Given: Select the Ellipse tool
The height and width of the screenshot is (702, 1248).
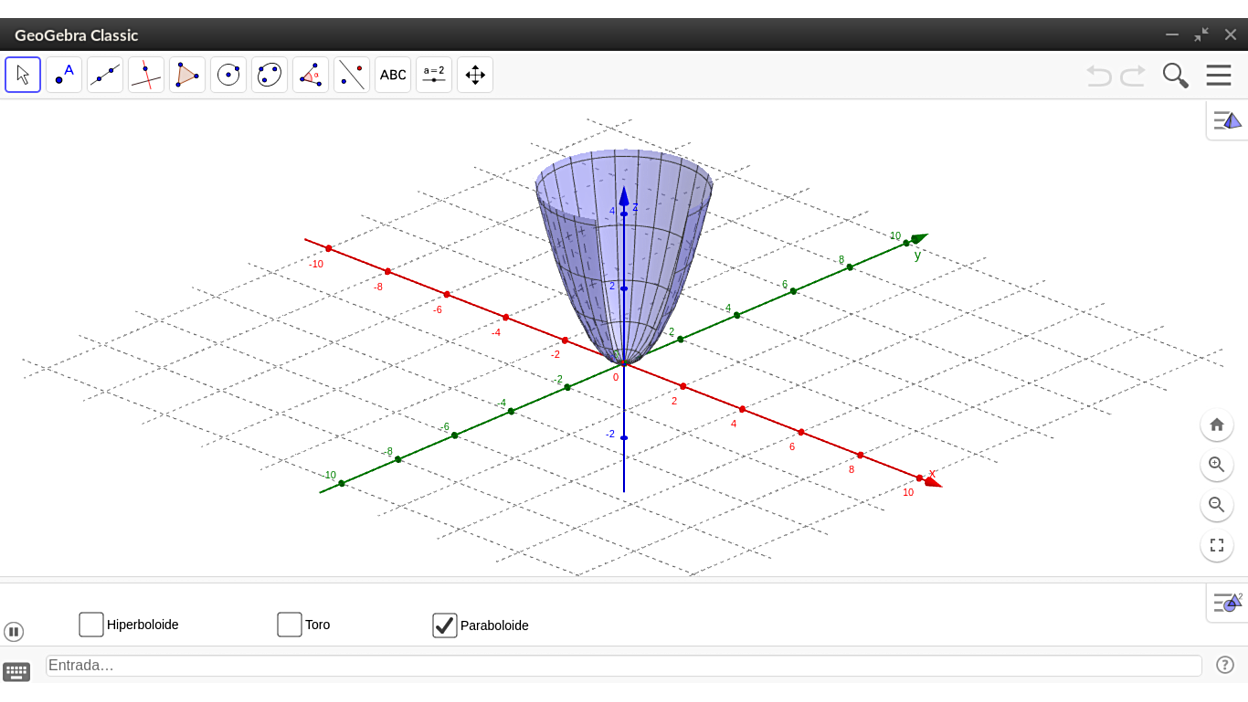Looking at the screenshot, I should tap(268, 74).
